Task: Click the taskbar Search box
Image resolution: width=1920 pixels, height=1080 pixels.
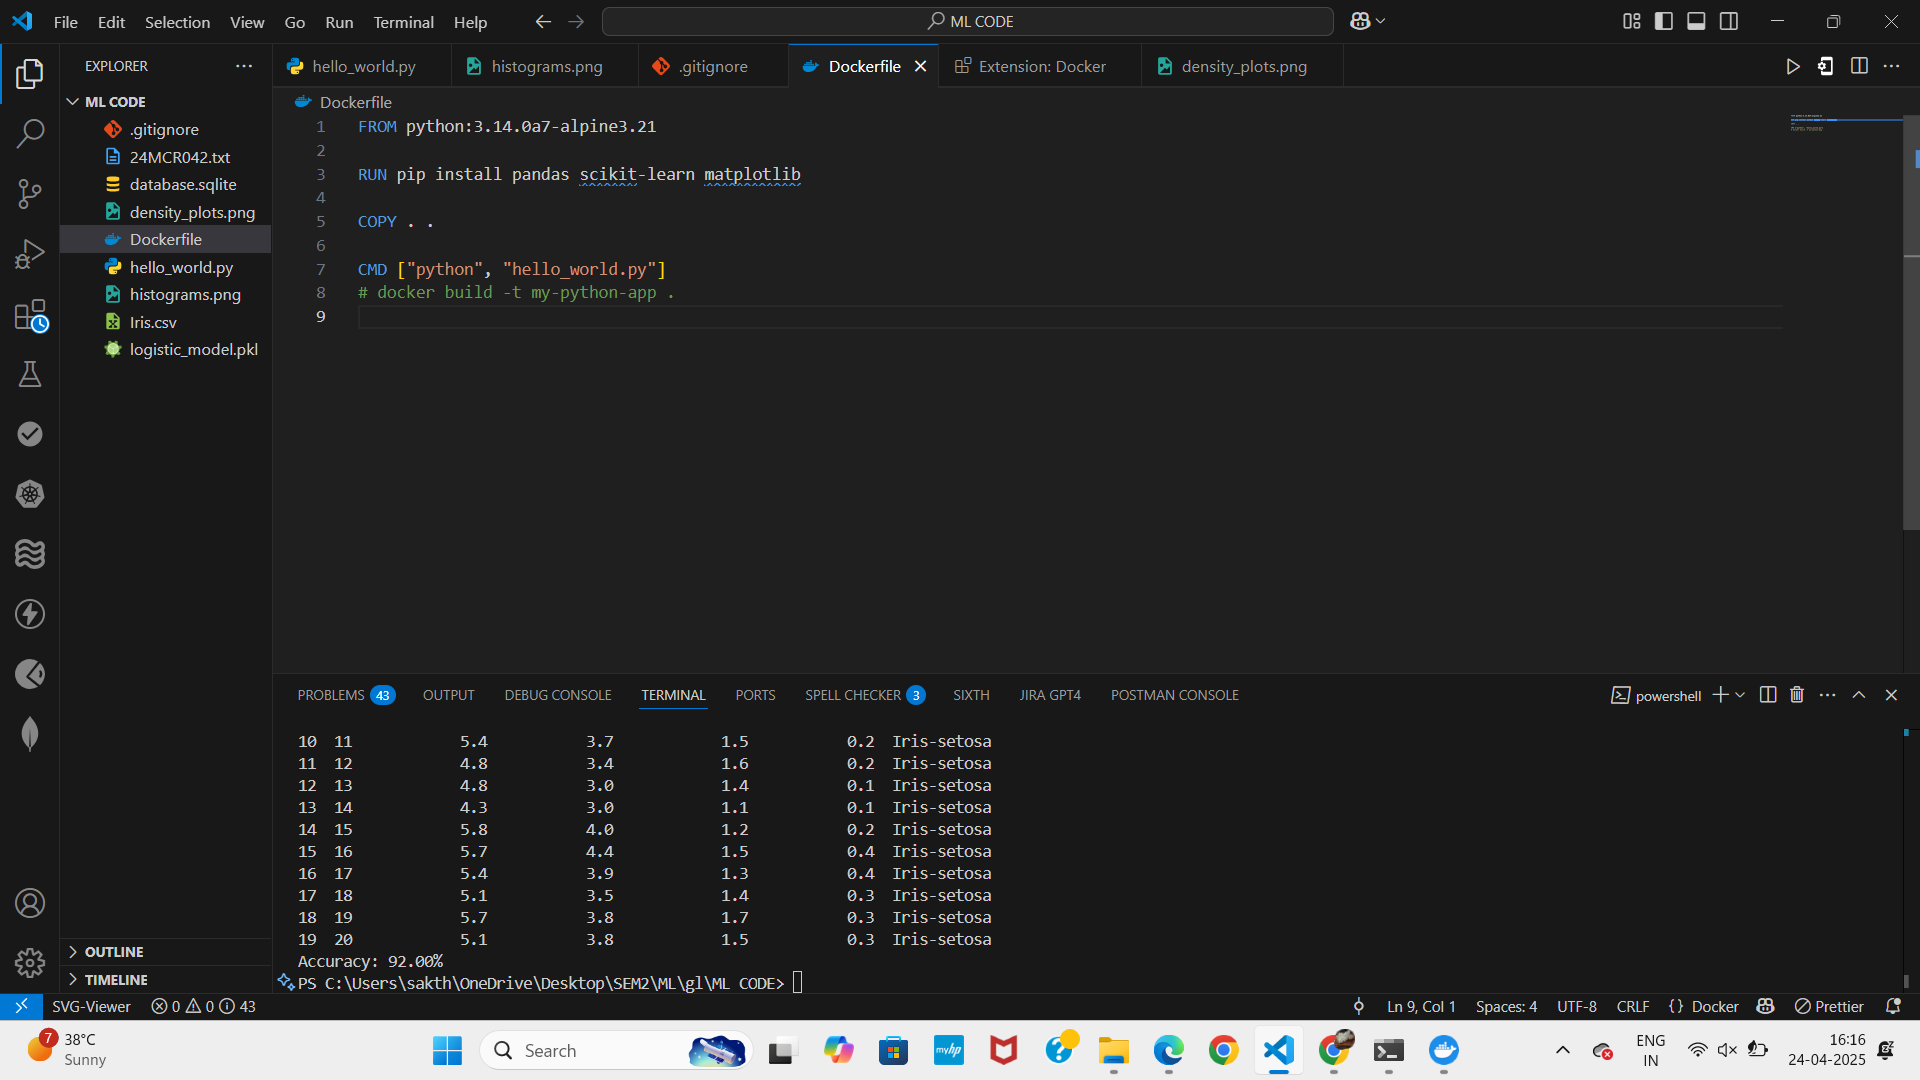Action: [x=617, y=1050]
